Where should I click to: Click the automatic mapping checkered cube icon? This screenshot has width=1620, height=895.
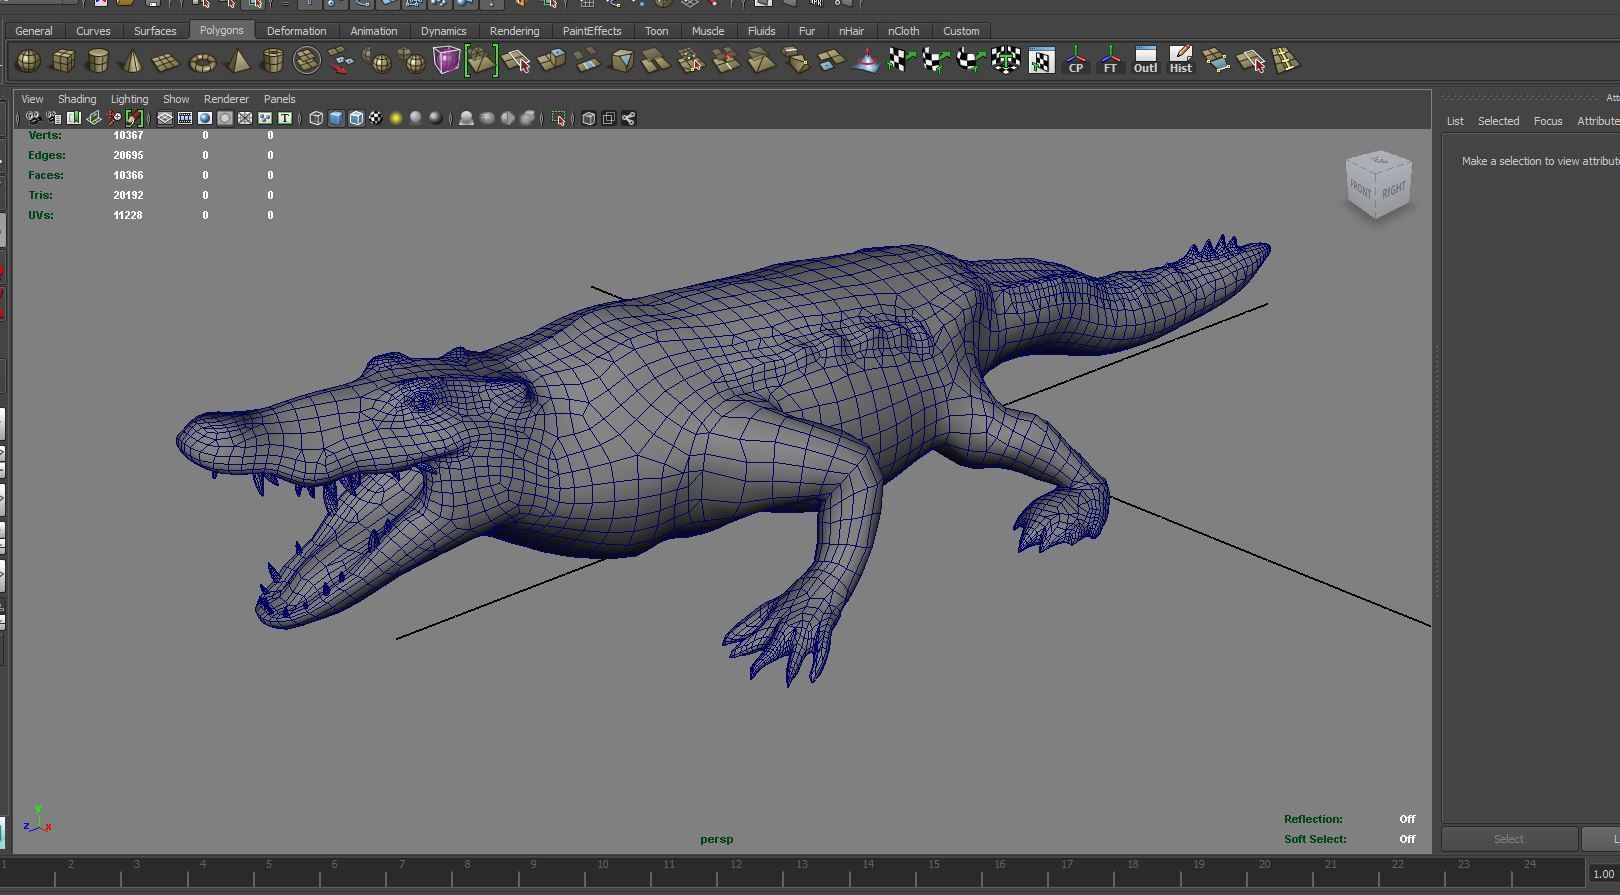tap(1006, 60)
